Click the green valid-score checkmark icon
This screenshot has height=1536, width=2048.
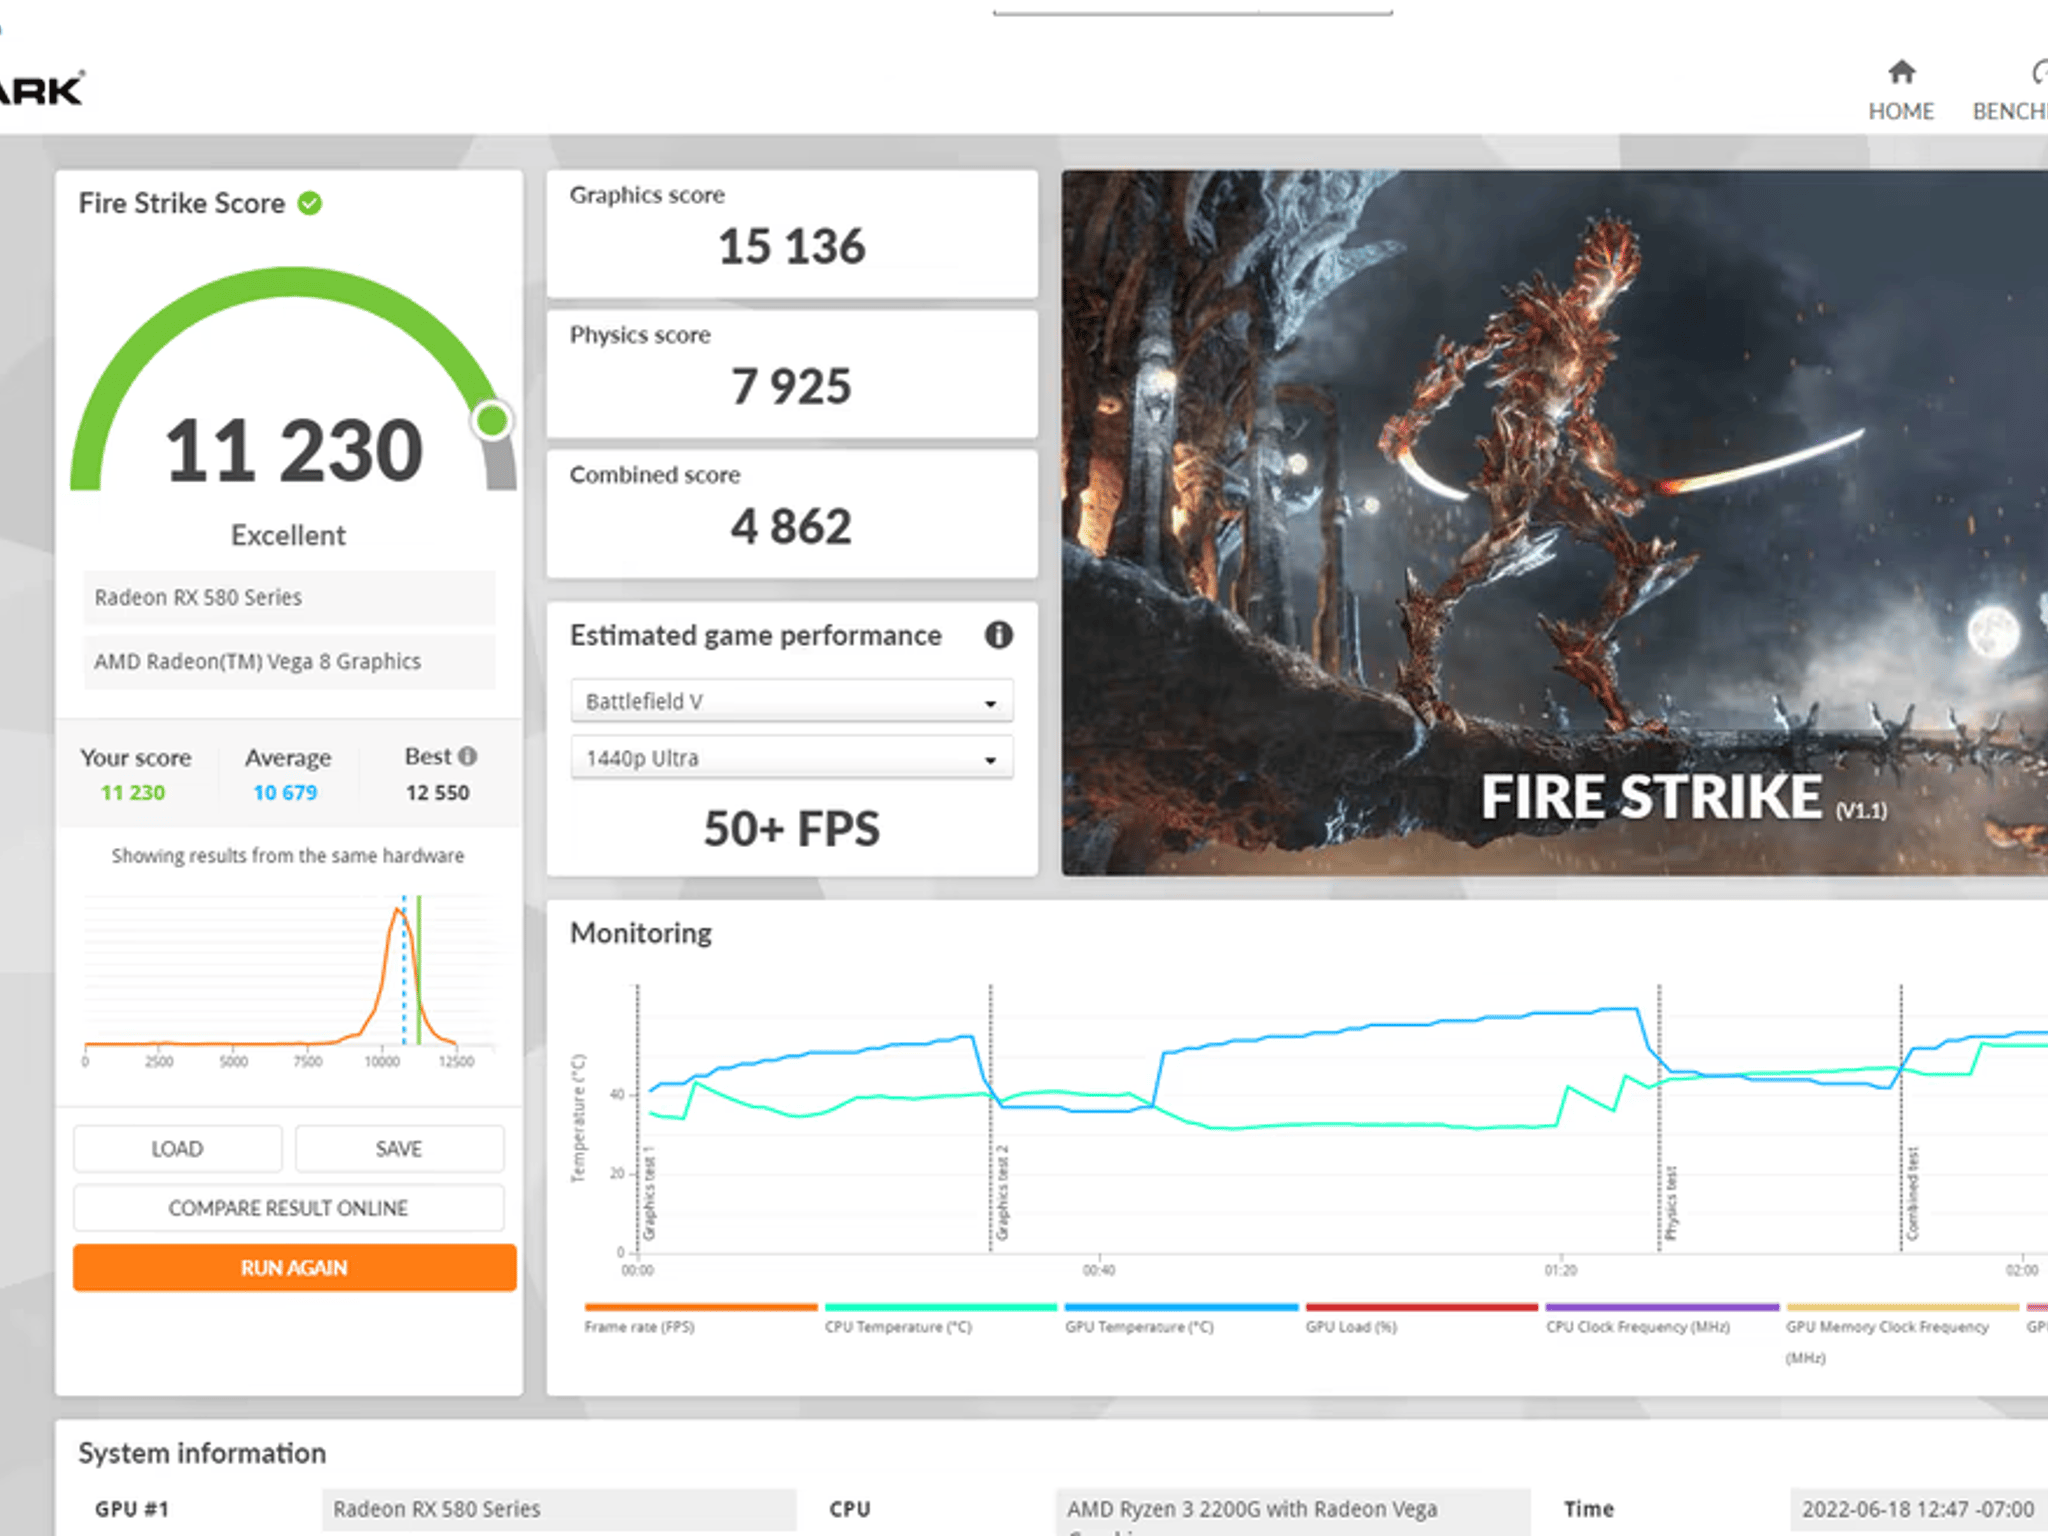coord(310,204)
